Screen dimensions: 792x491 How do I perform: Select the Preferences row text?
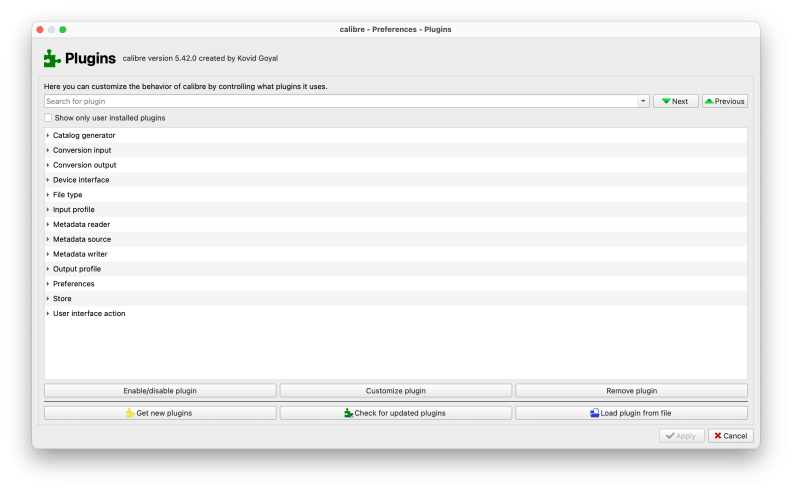click(73, 283)
